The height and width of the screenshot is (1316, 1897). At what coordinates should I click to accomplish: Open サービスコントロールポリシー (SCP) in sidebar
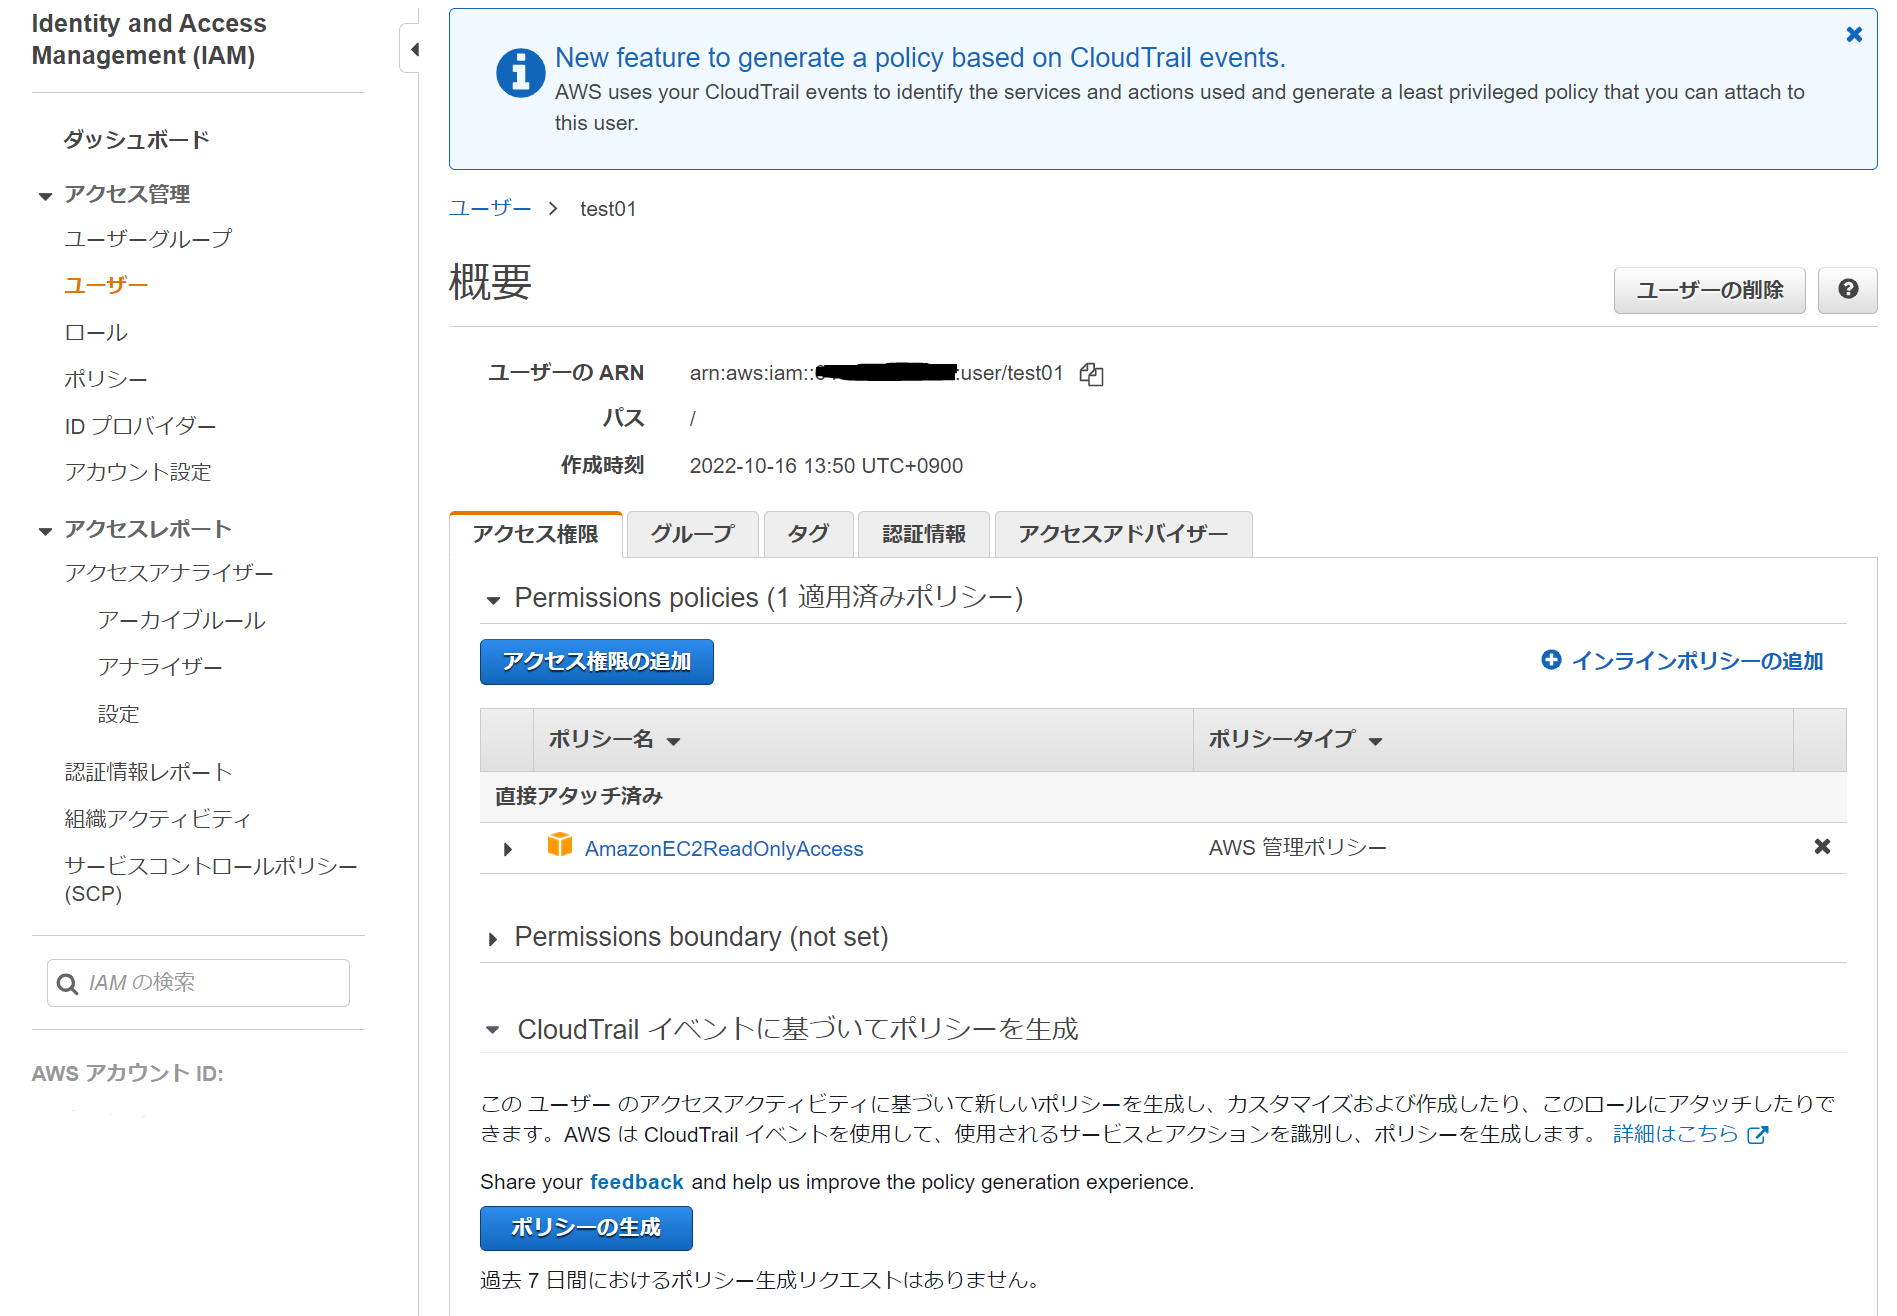coord(211,879)
